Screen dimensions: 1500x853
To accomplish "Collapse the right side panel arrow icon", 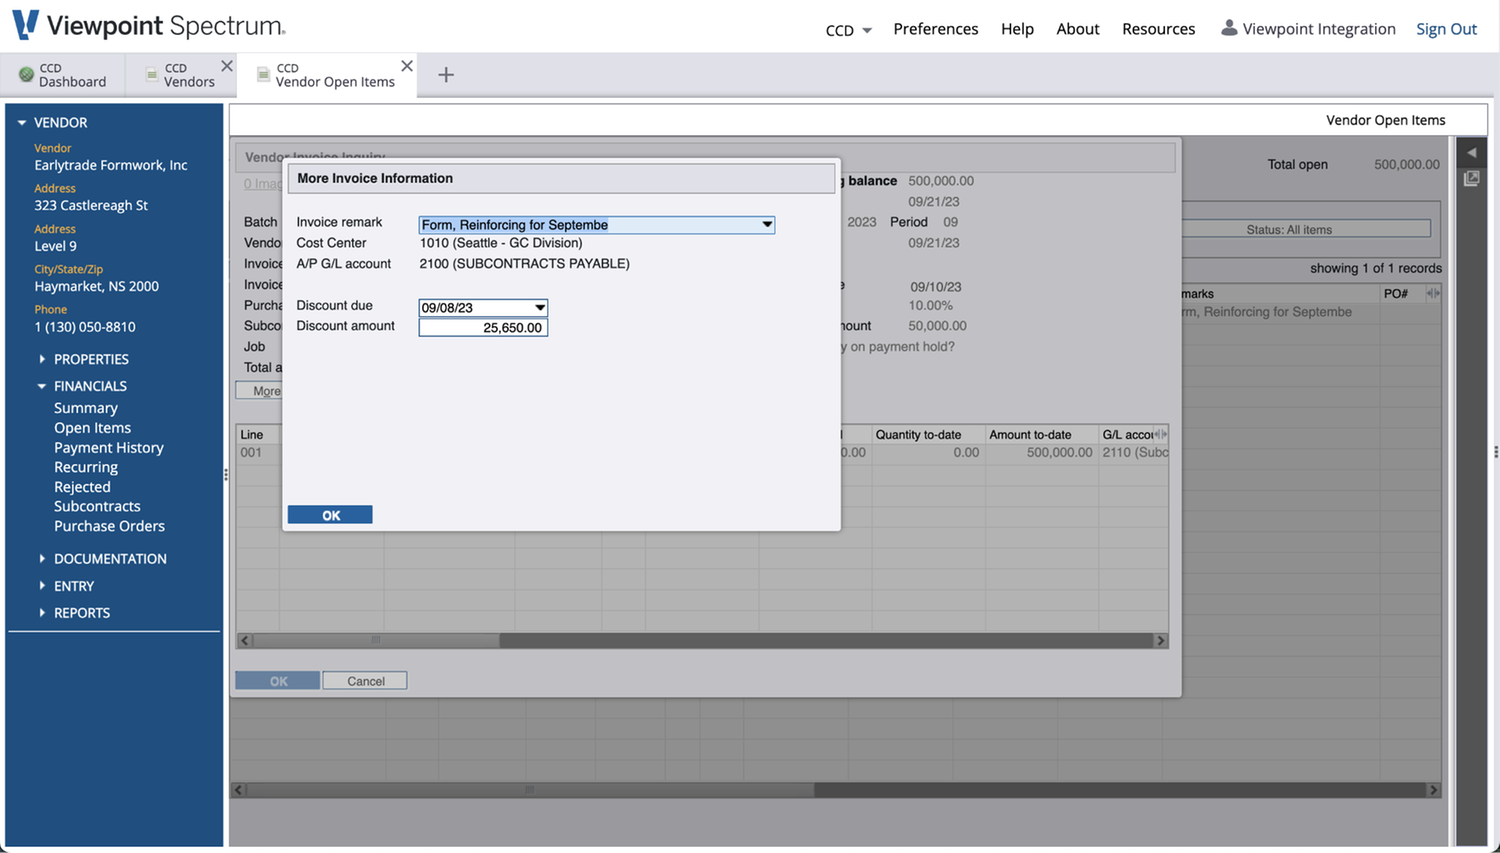I will [1471, 153].
